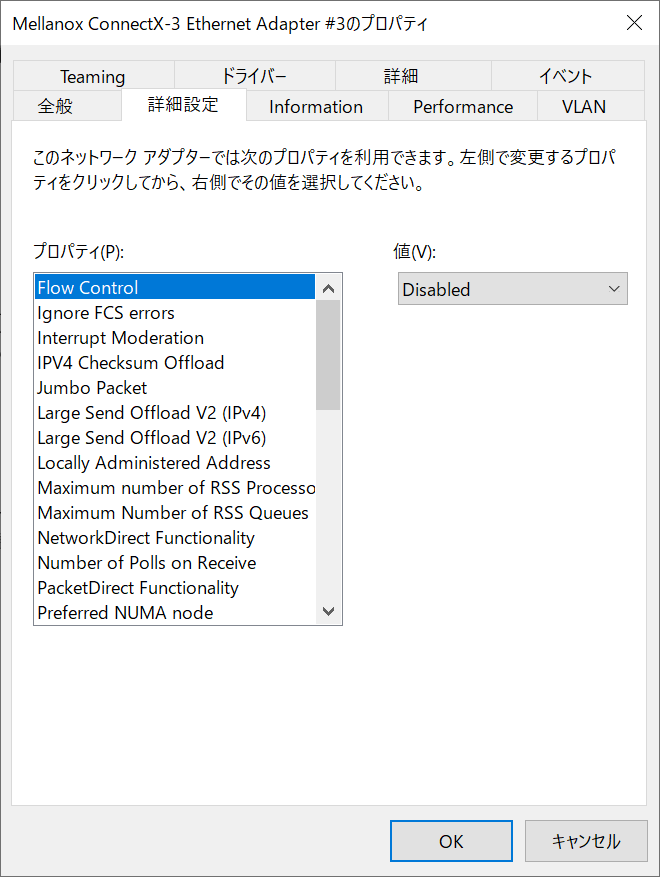Select Large Send Offload V2 (IPv6)
This screenshot has width=660, height=877.
click(175, 437)
